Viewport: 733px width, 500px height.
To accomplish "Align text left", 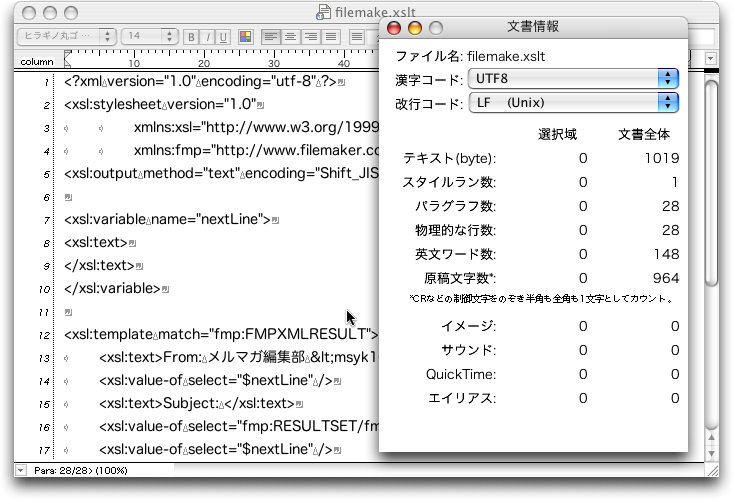I will click(270, 37).
